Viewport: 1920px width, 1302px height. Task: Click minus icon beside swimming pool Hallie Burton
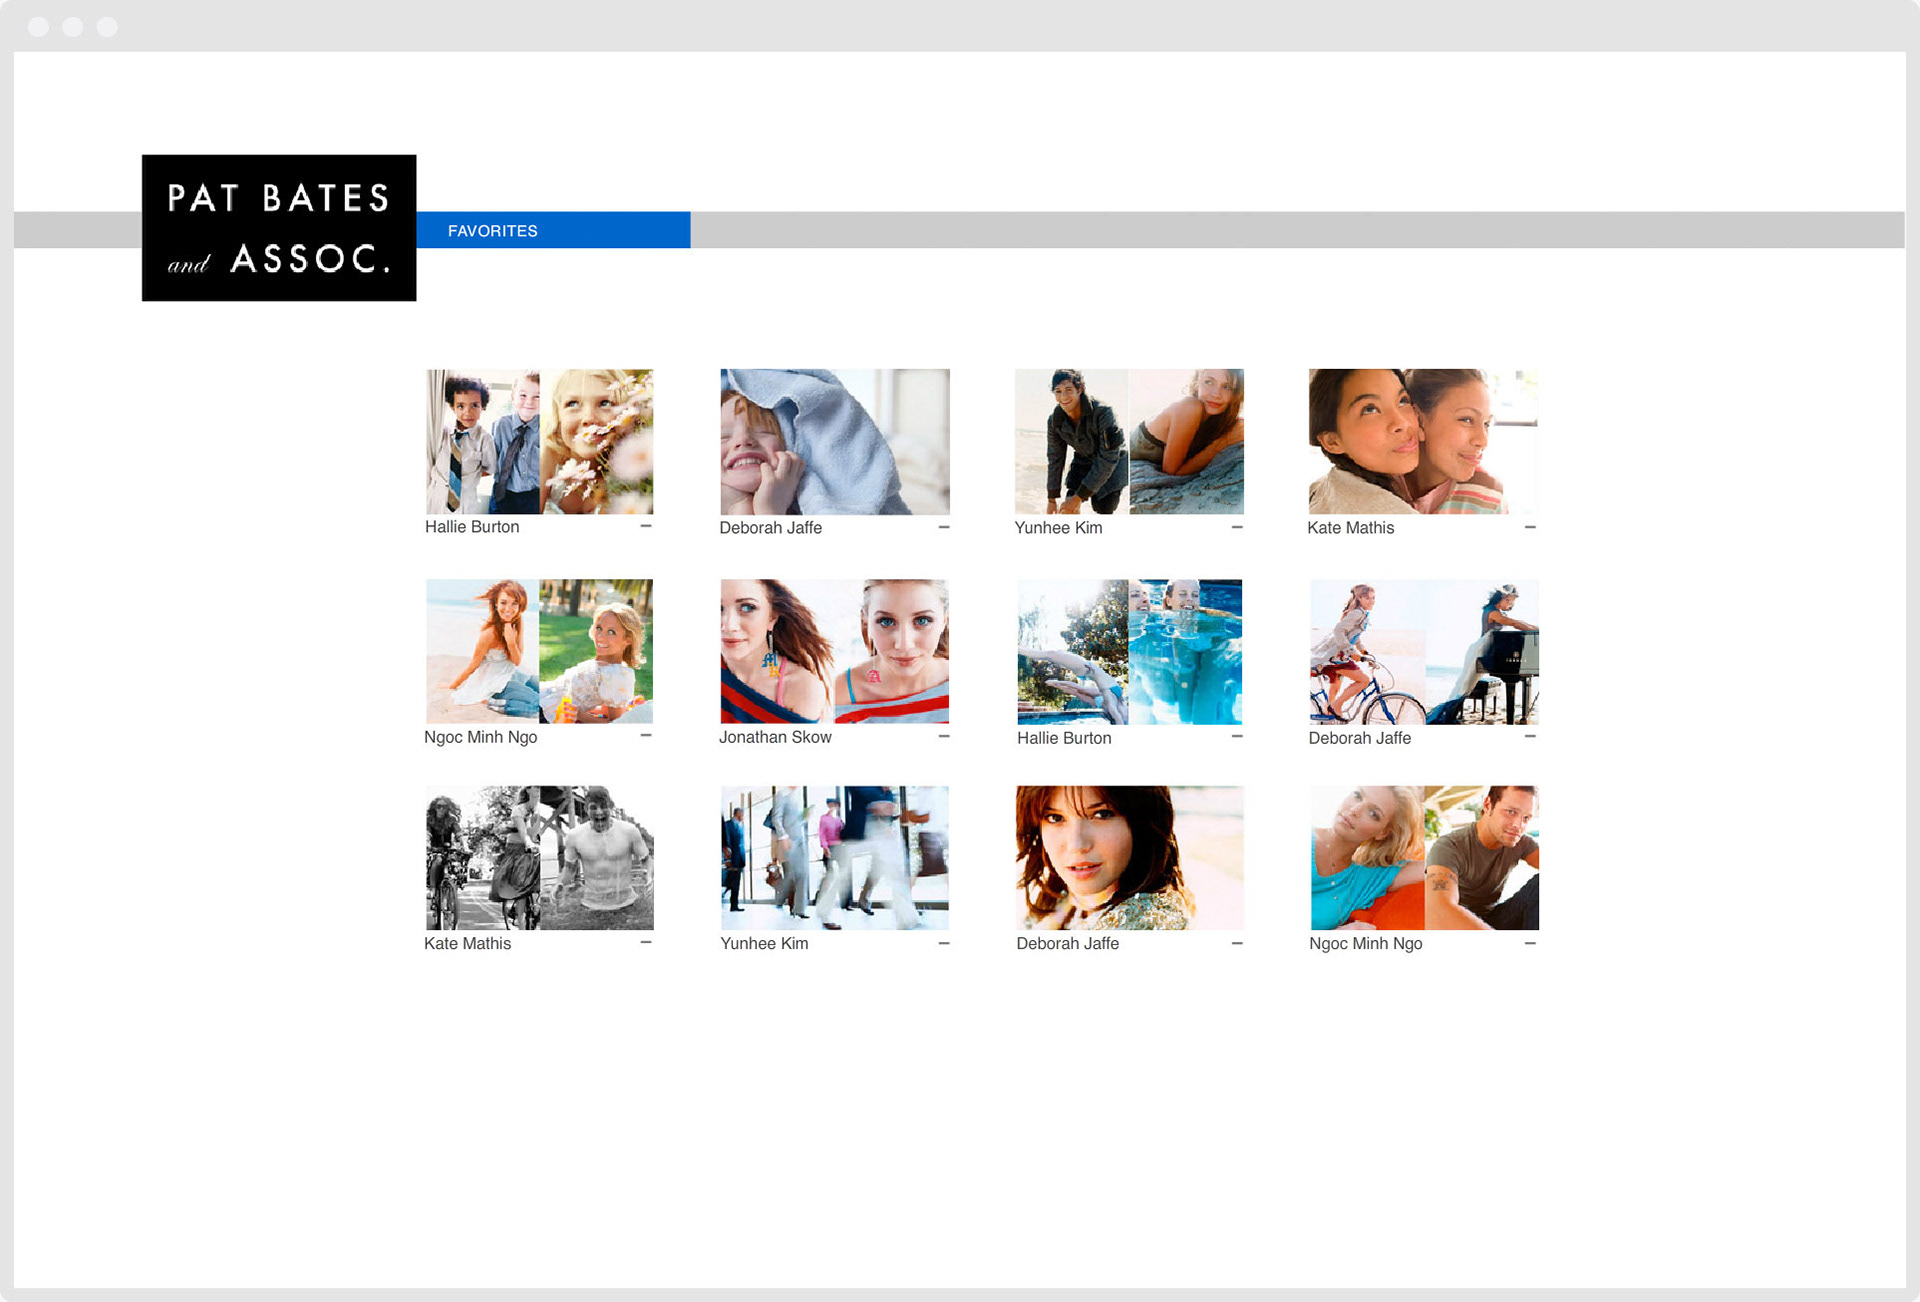click(x=1237, y=737)
